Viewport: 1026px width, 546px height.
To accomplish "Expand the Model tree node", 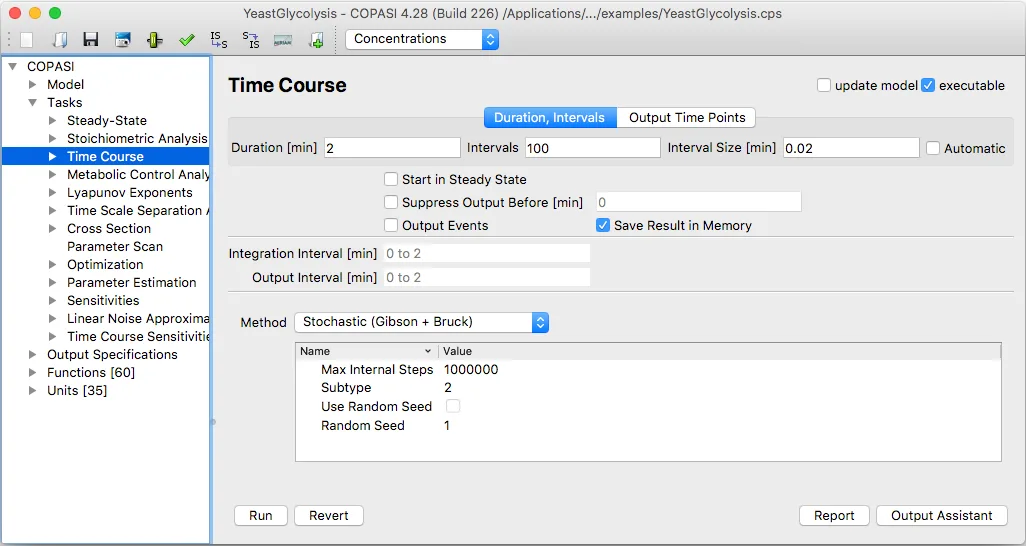I will tap(32, 84).
